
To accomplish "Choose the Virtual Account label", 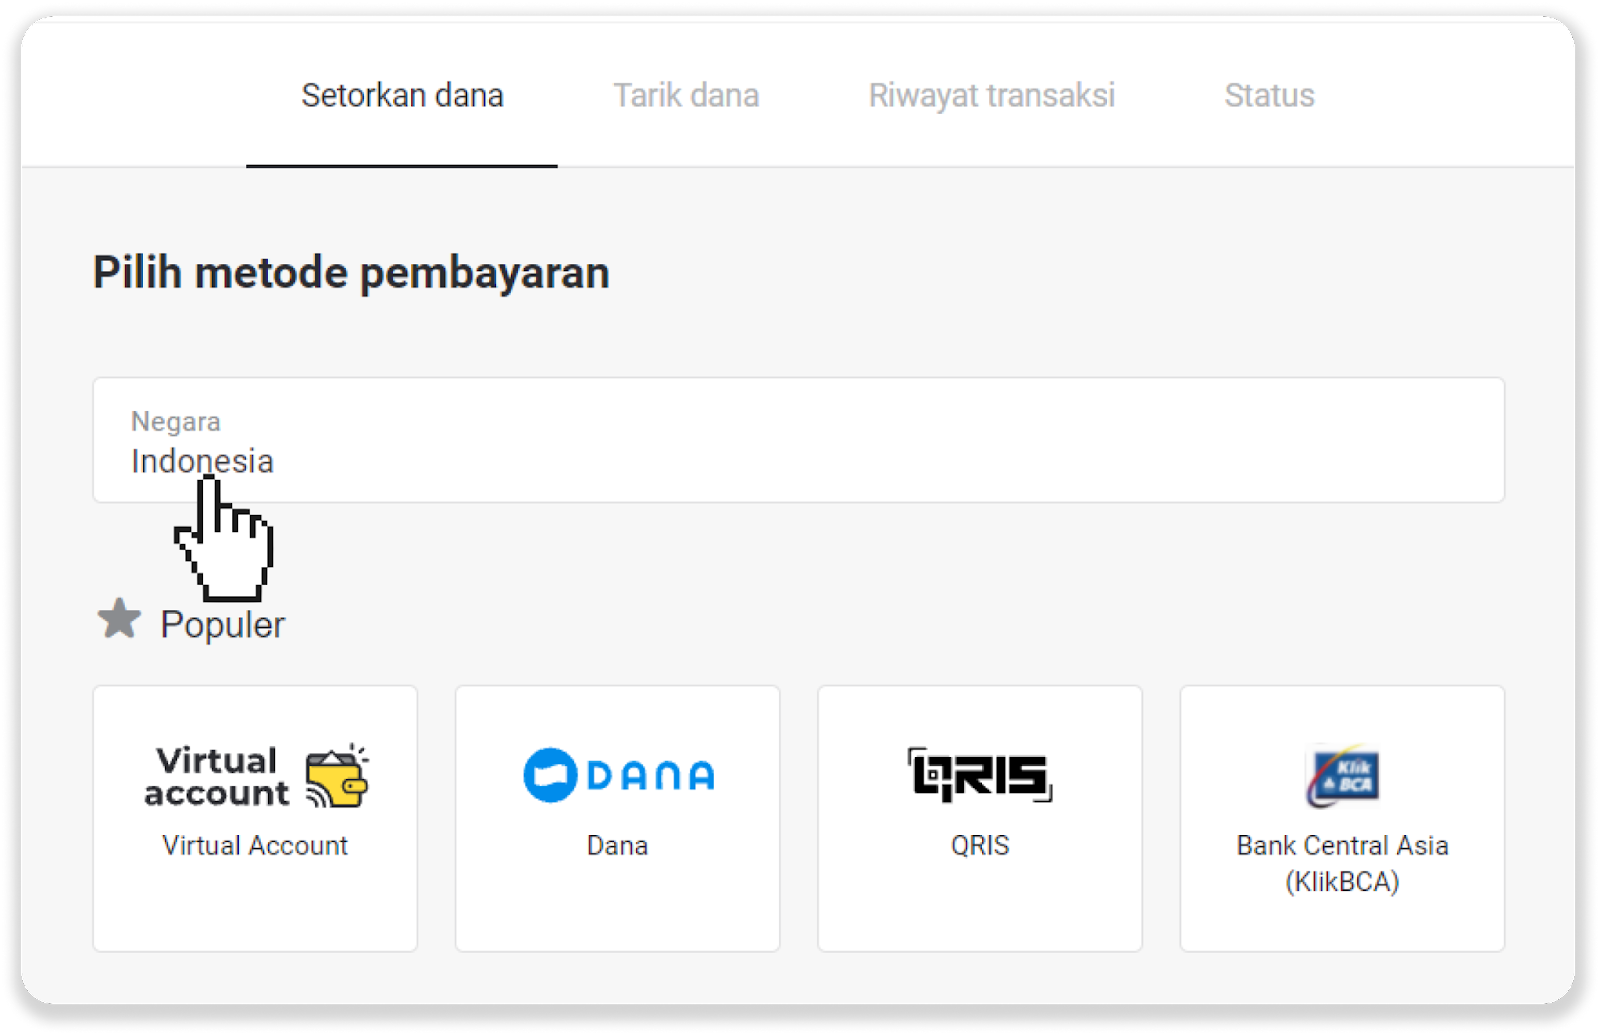I will pyautogui.click(x=255, y=846).
